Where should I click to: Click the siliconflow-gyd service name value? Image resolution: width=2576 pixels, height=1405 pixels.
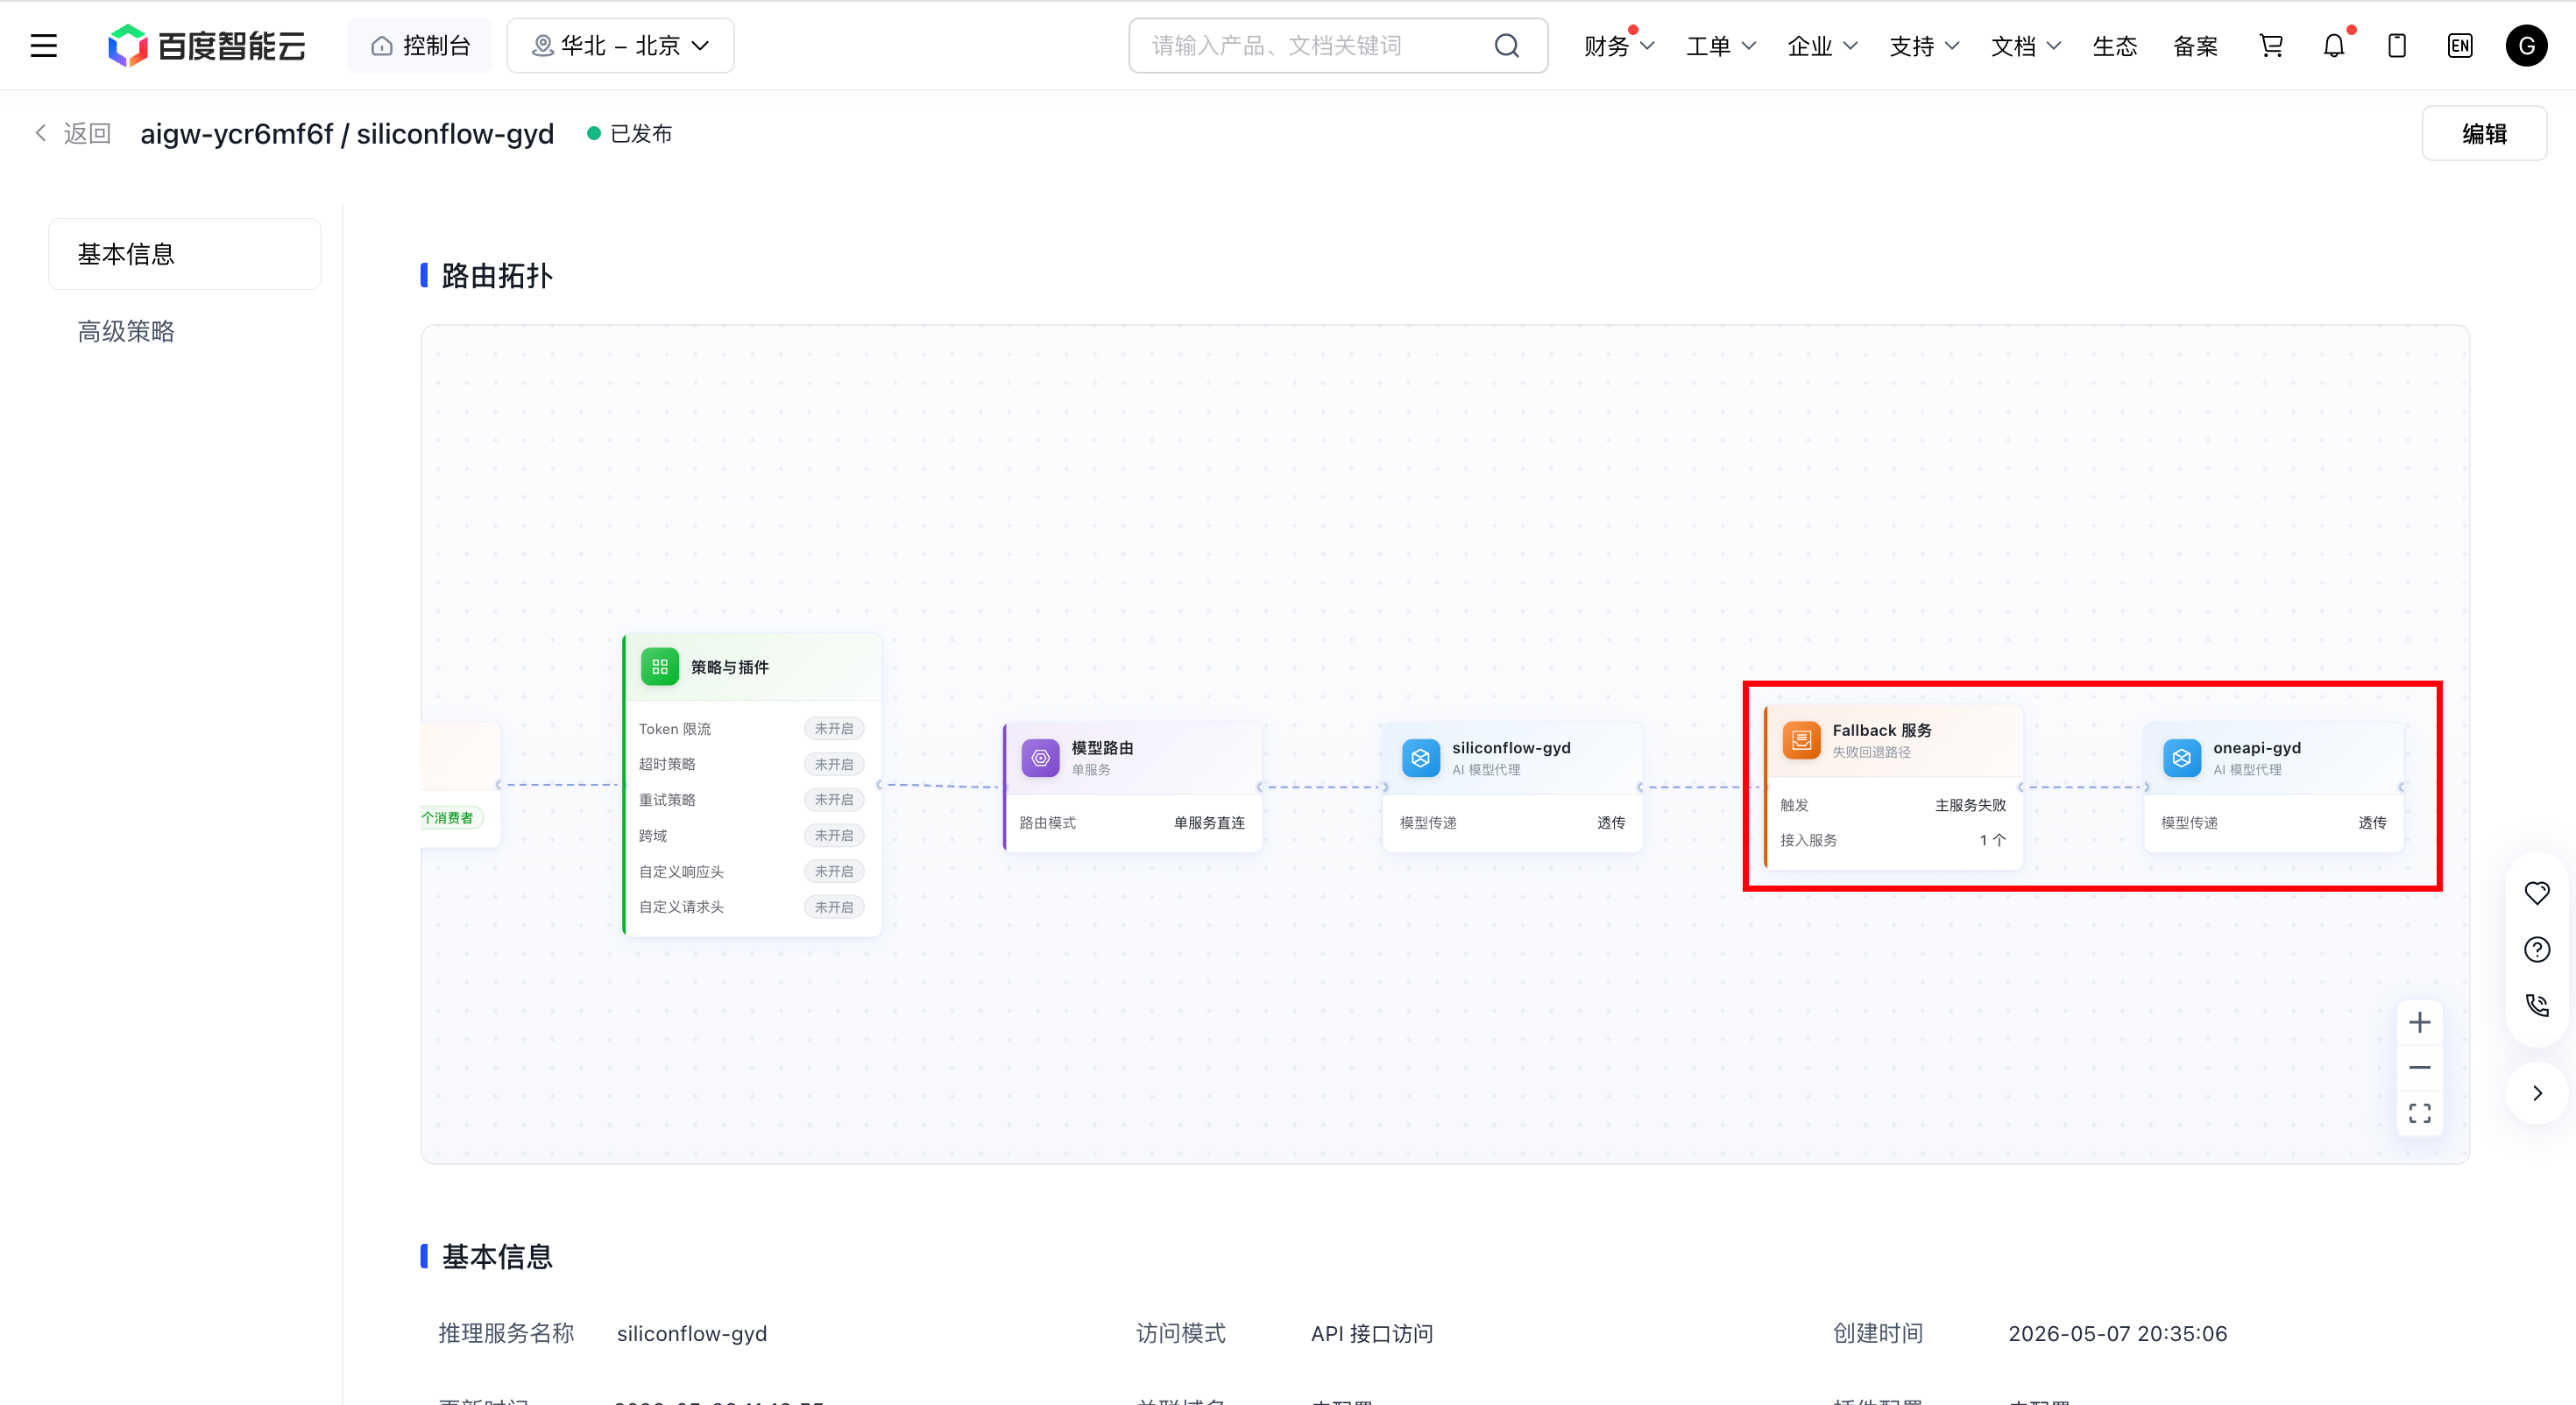tap(692, 1333)
